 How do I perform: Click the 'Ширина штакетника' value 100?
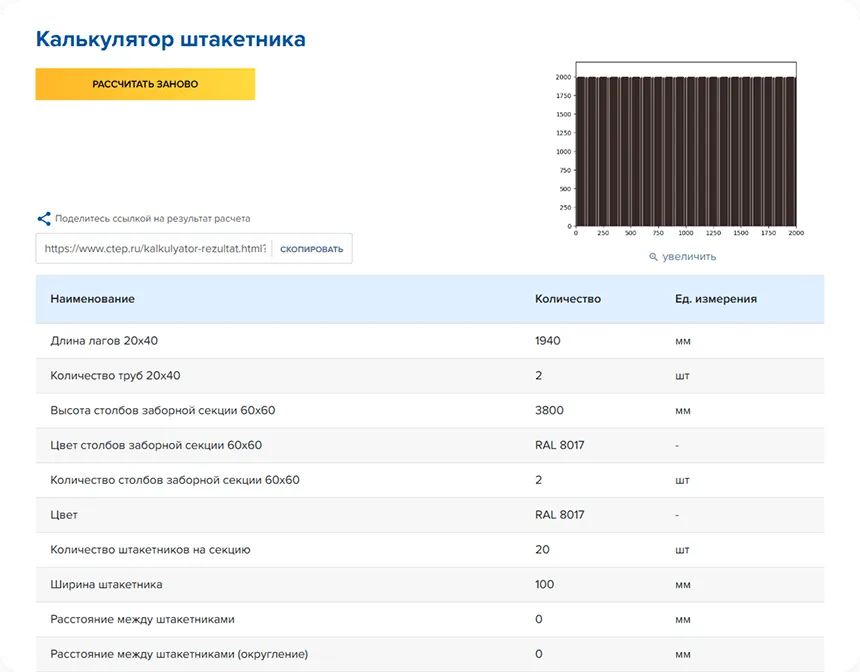[x=544, y=584]
